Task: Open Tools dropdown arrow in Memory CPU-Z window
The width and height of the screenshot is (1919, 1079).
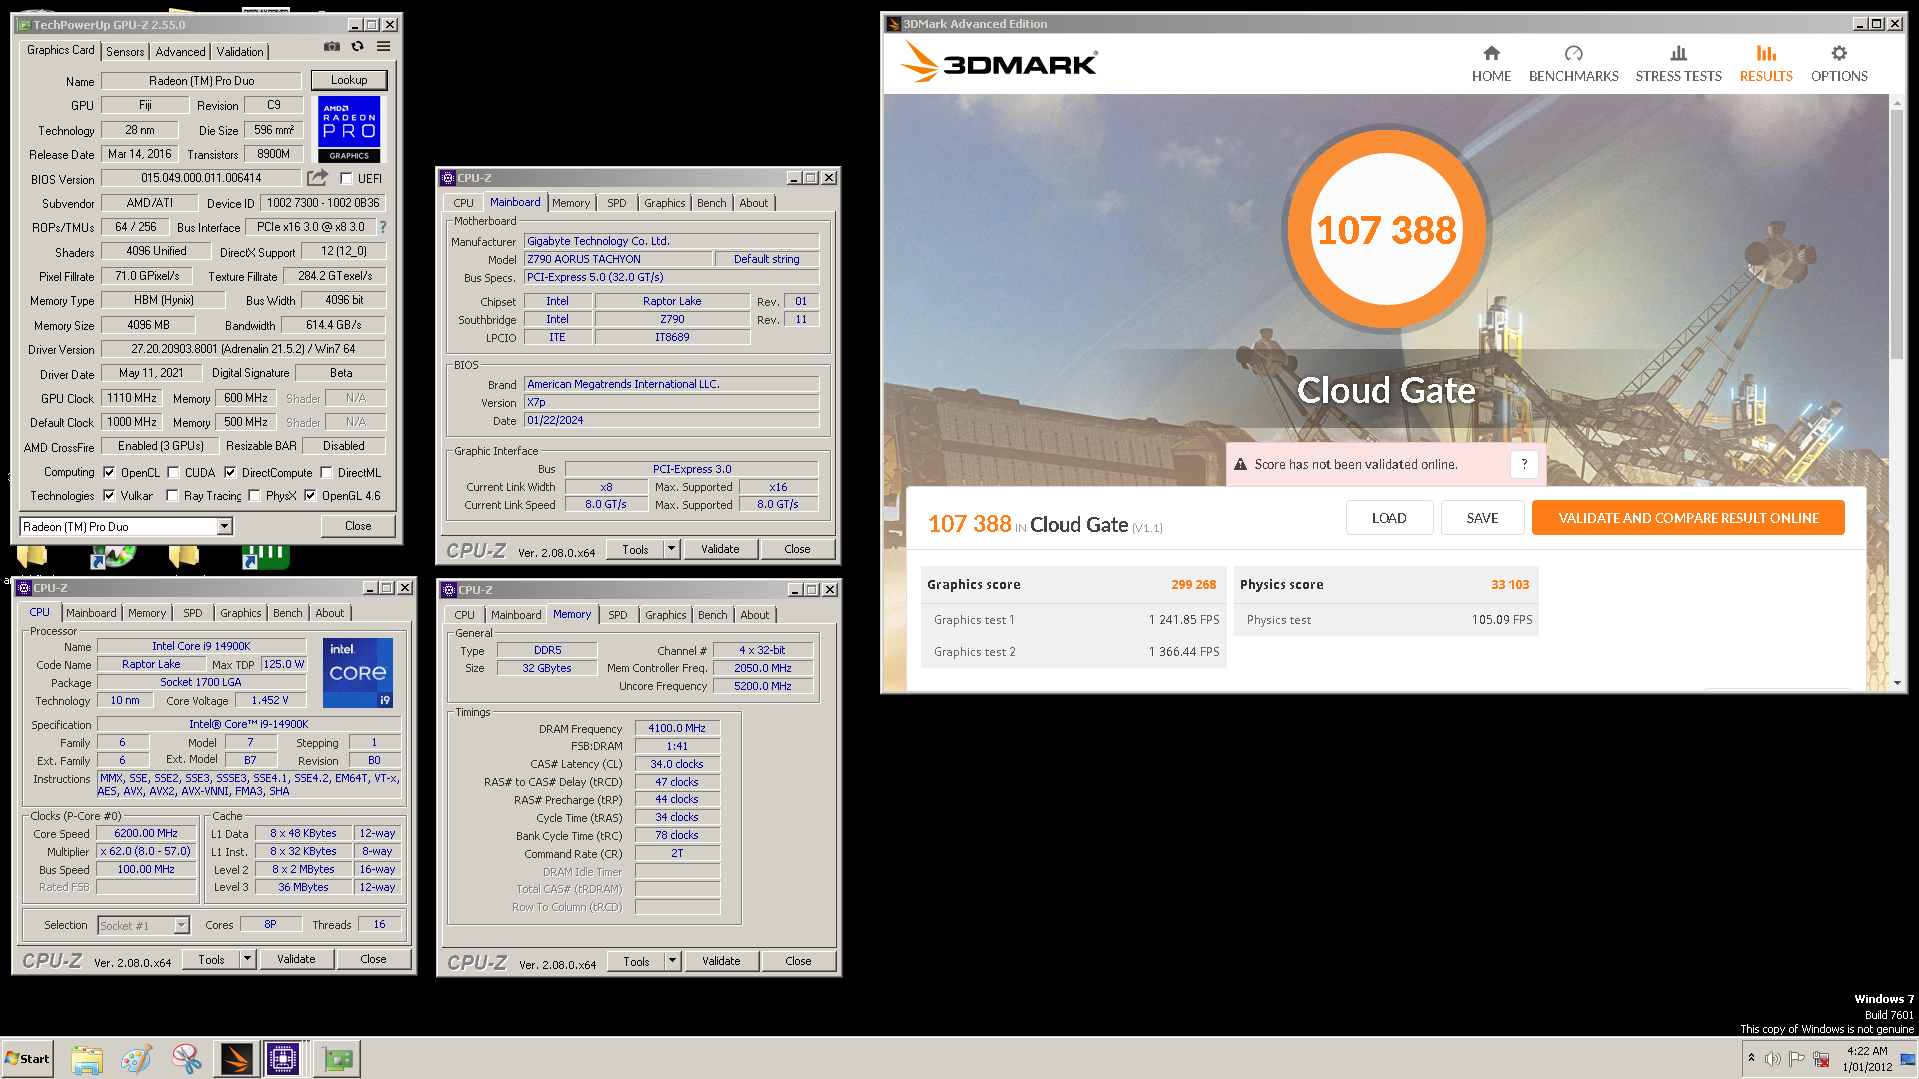Action: [x=673, y=961]
